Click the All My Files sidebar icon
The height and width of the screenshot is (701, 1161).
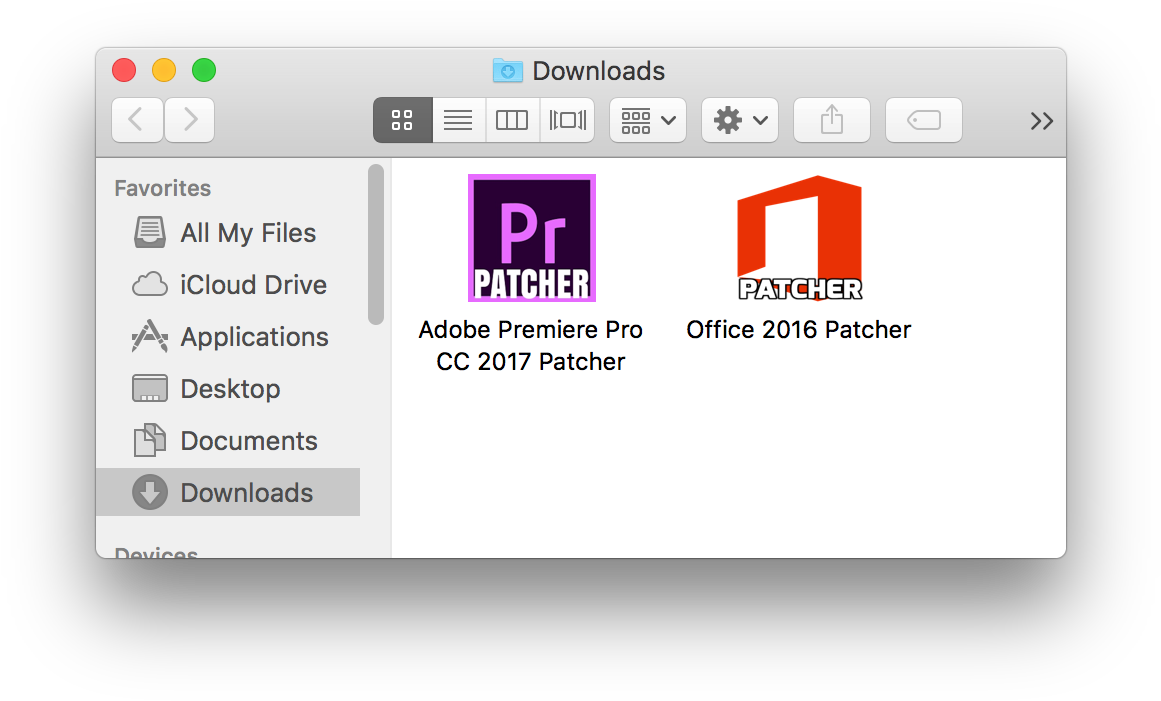click(x=150, y=233)
